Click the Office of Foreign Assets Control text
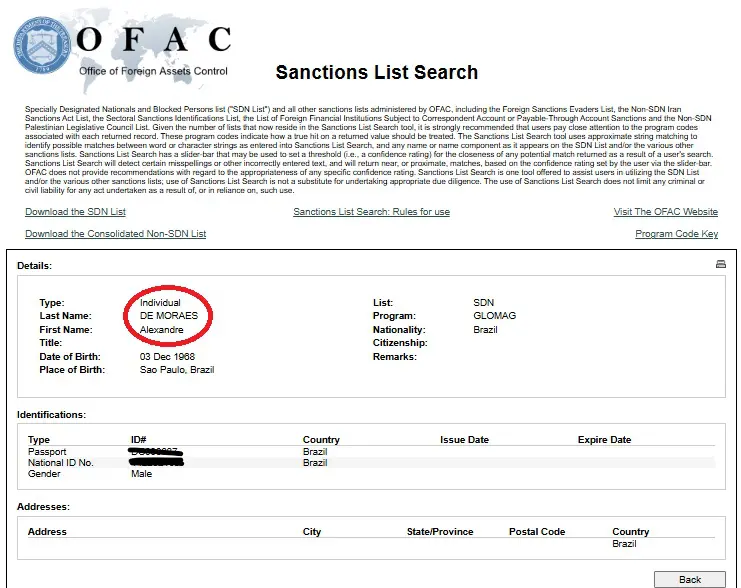 [153, 71]
